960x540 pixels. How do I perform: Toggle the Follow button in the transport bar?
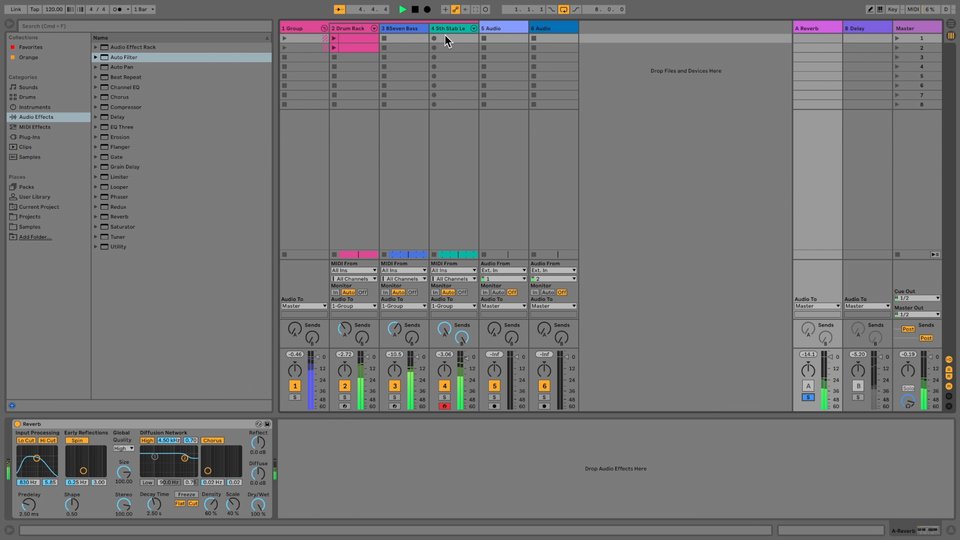click(339, 9)
